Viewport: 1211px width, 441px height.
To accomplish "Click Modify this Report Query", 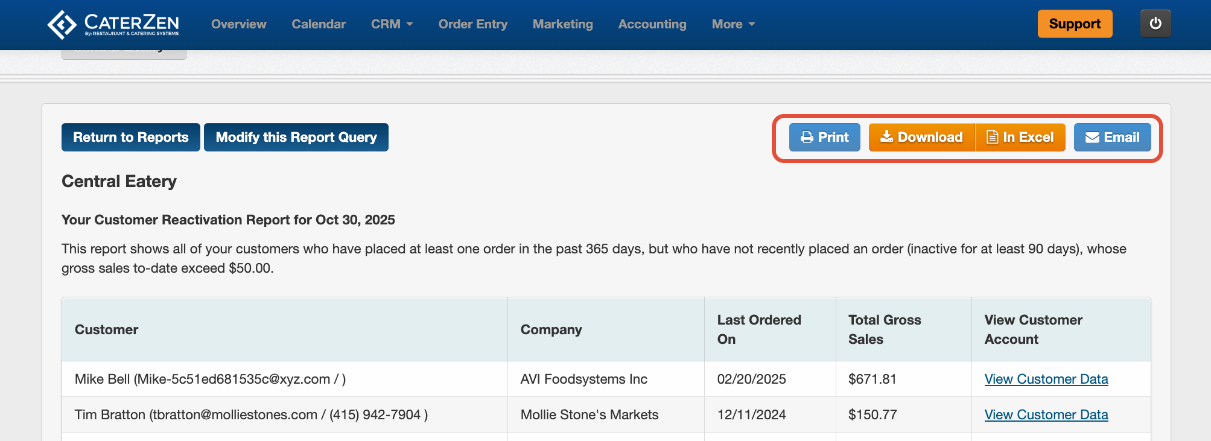I will (x=296, y=137).
